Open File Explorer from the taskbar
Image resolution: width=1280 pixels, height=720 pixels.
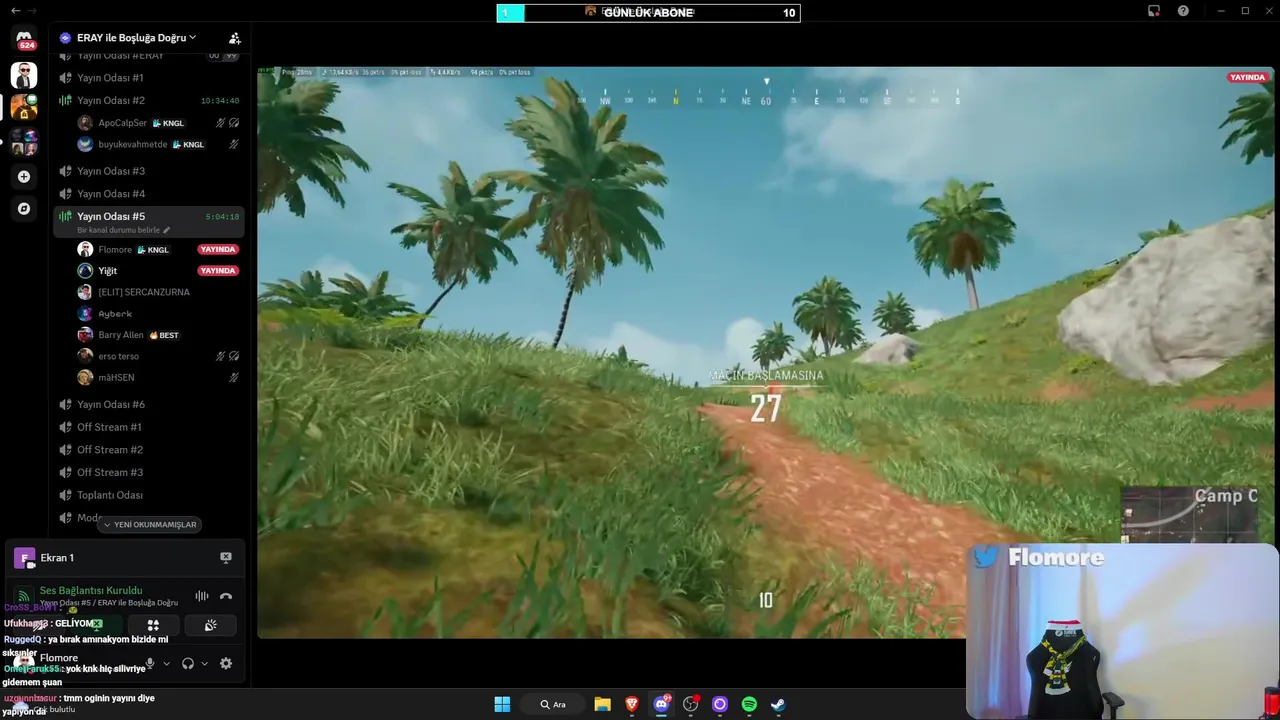(602, 704)
